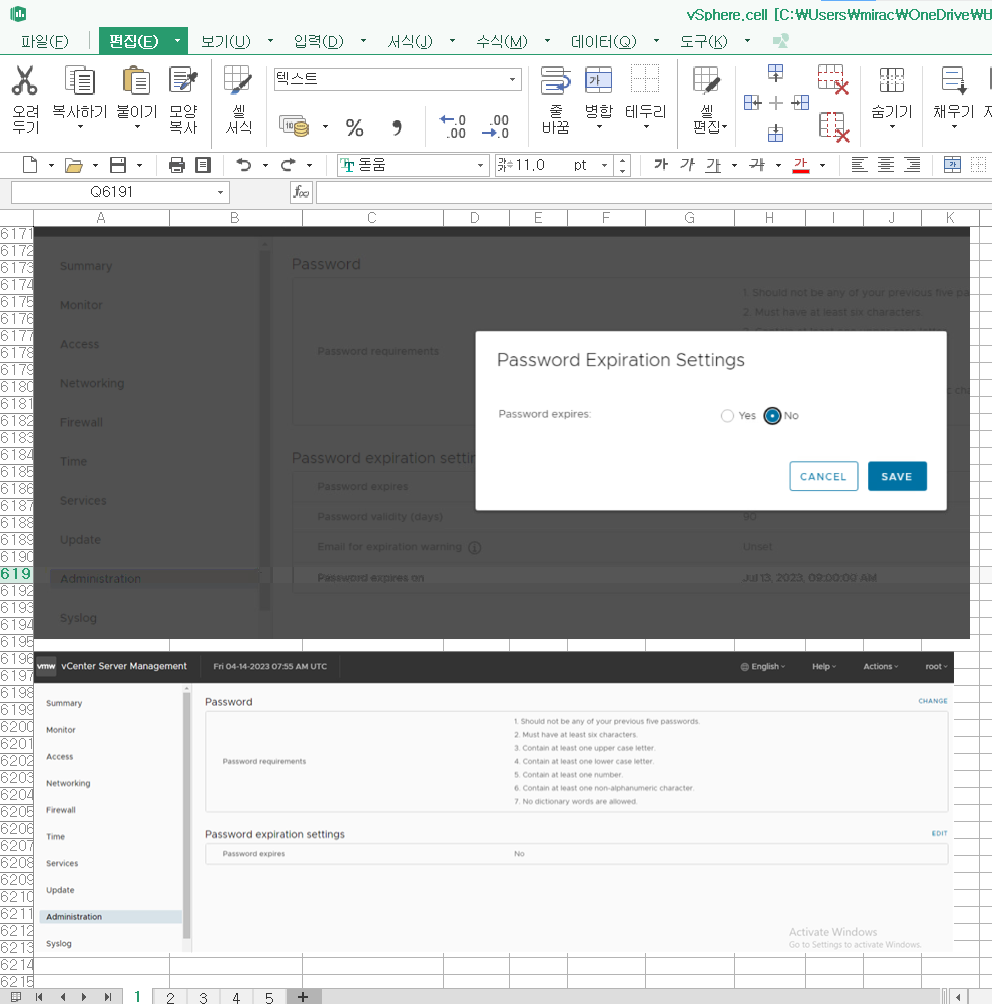Change font color with the red 가 swatch

coord(801,165)
